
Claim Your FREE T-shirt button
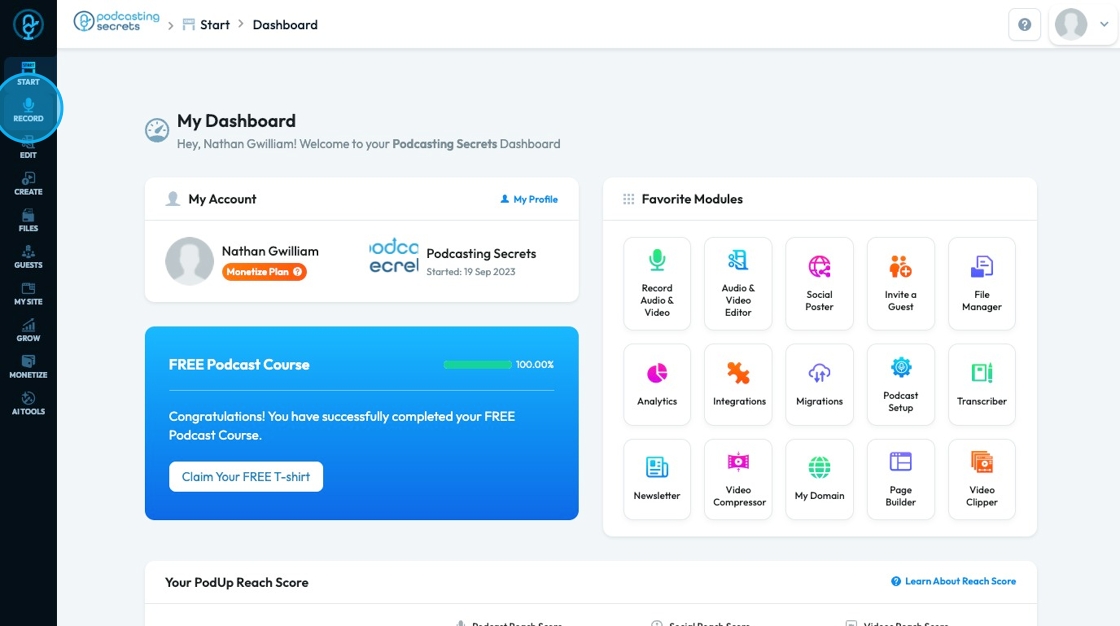click(246, 477)
